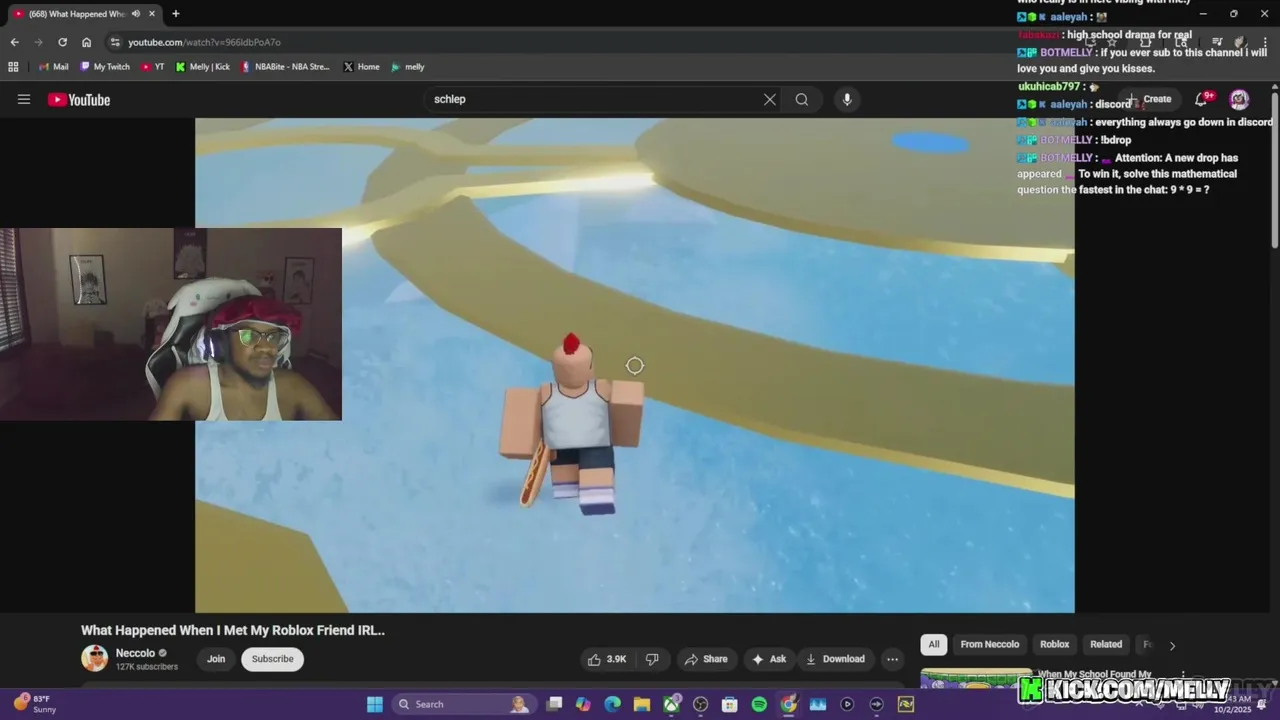
Task: Go back with browser back arrow
Action: (x=14, y=42)
